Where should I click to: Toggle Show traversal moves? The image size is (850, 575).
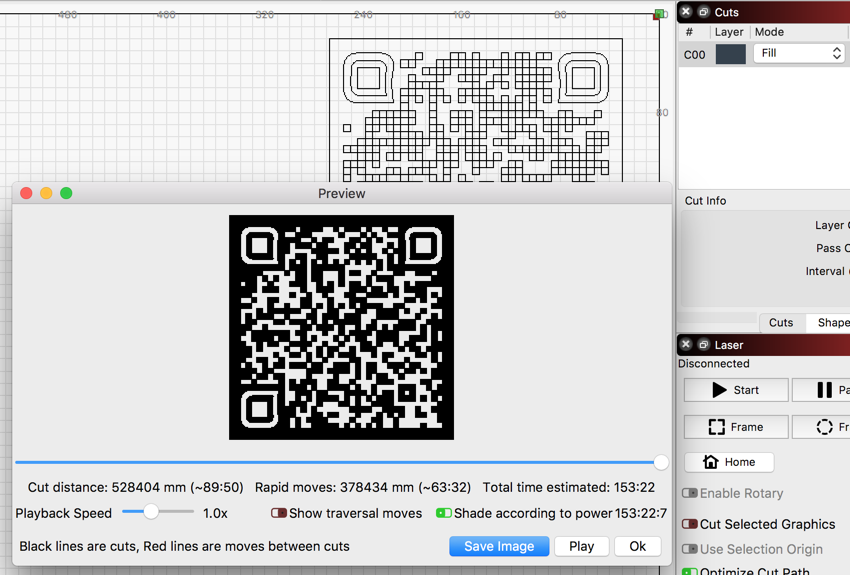pyautogui.click(x=279, y=513)
